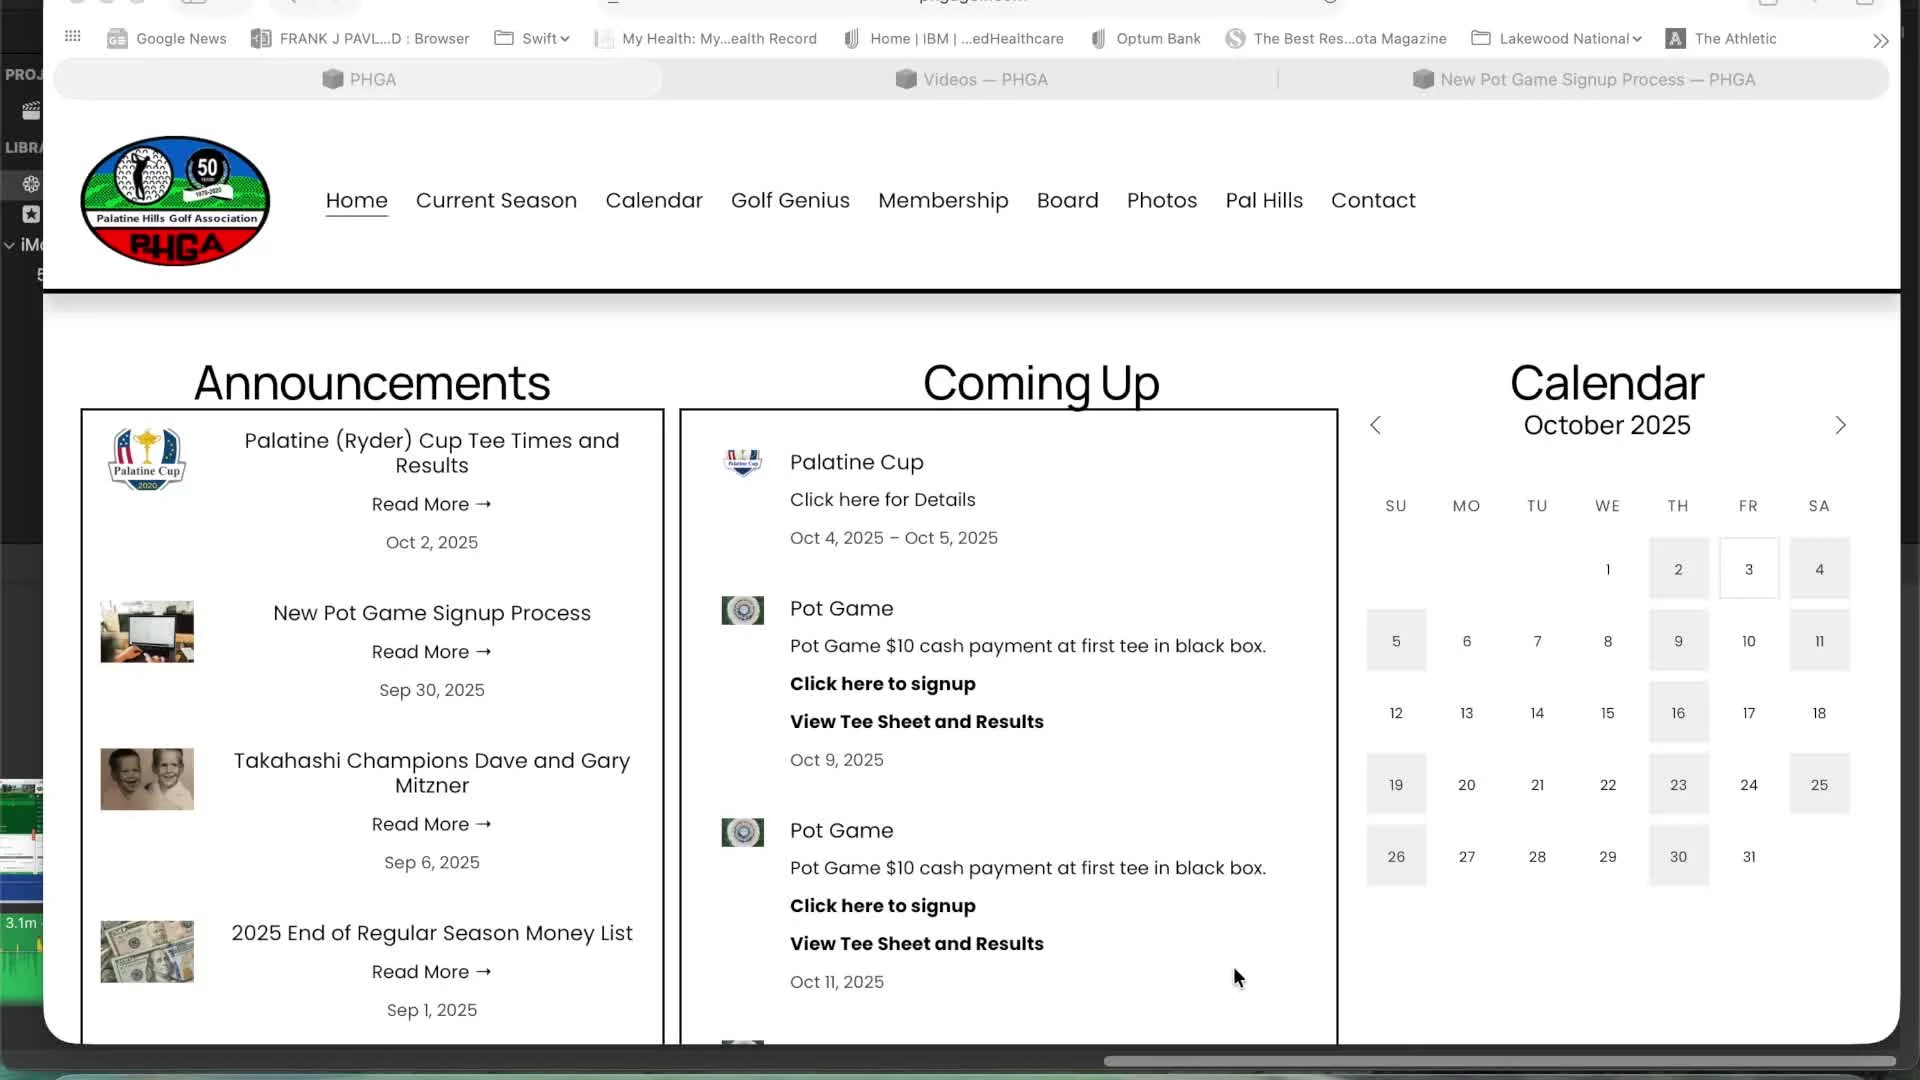Switch to the Videos — PHGA tab
The width and height of the screenshot is (1920, 1080).
tap(971, 80)
